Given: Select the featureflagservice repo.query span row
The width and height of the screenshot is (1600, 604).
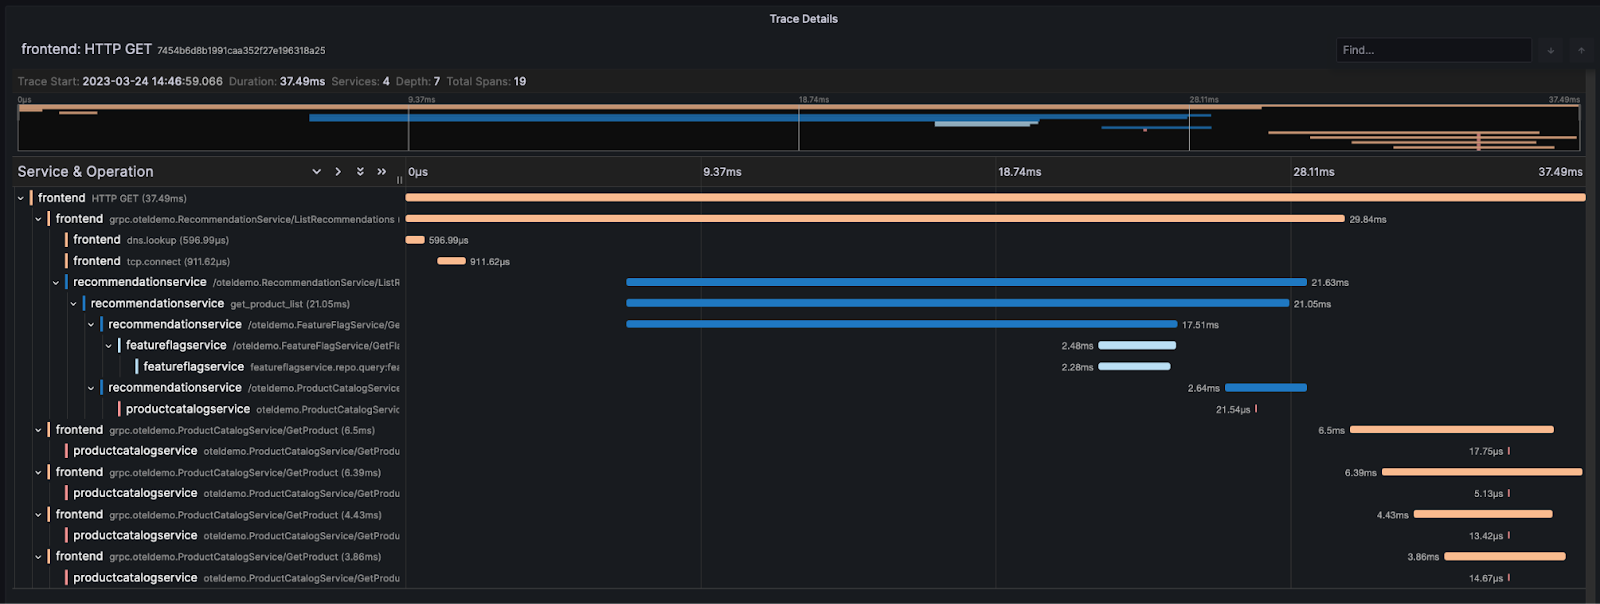Looking at the screenshot, I should [x=193, y=367].
